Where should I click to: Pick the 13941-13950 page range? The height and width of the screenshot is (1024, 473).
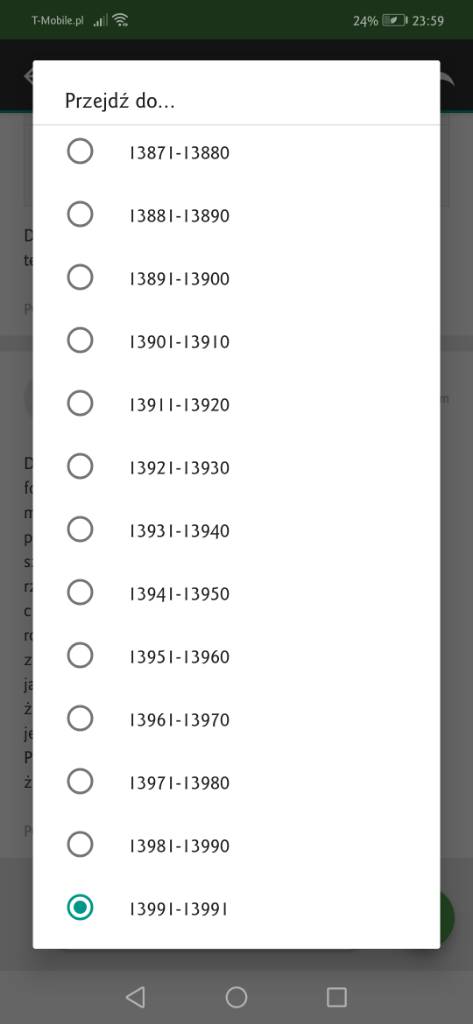coord(236,593)
